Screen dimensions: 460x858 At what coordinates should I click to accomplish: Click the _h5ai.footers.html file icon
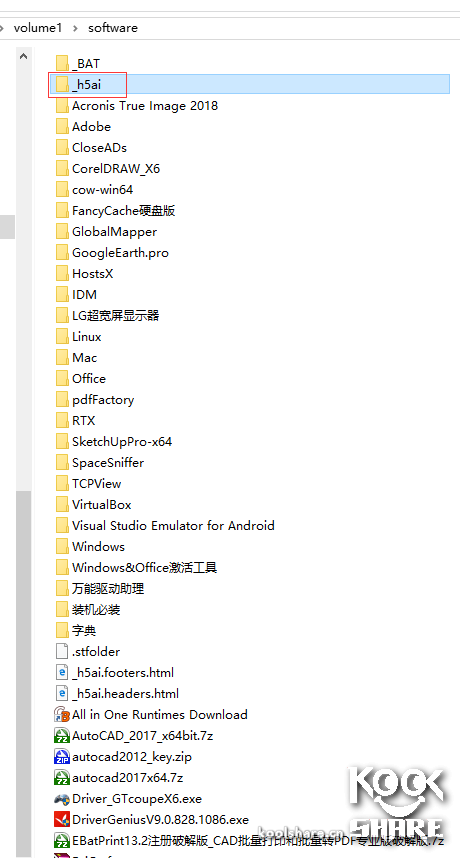click(x=62, y=673)
